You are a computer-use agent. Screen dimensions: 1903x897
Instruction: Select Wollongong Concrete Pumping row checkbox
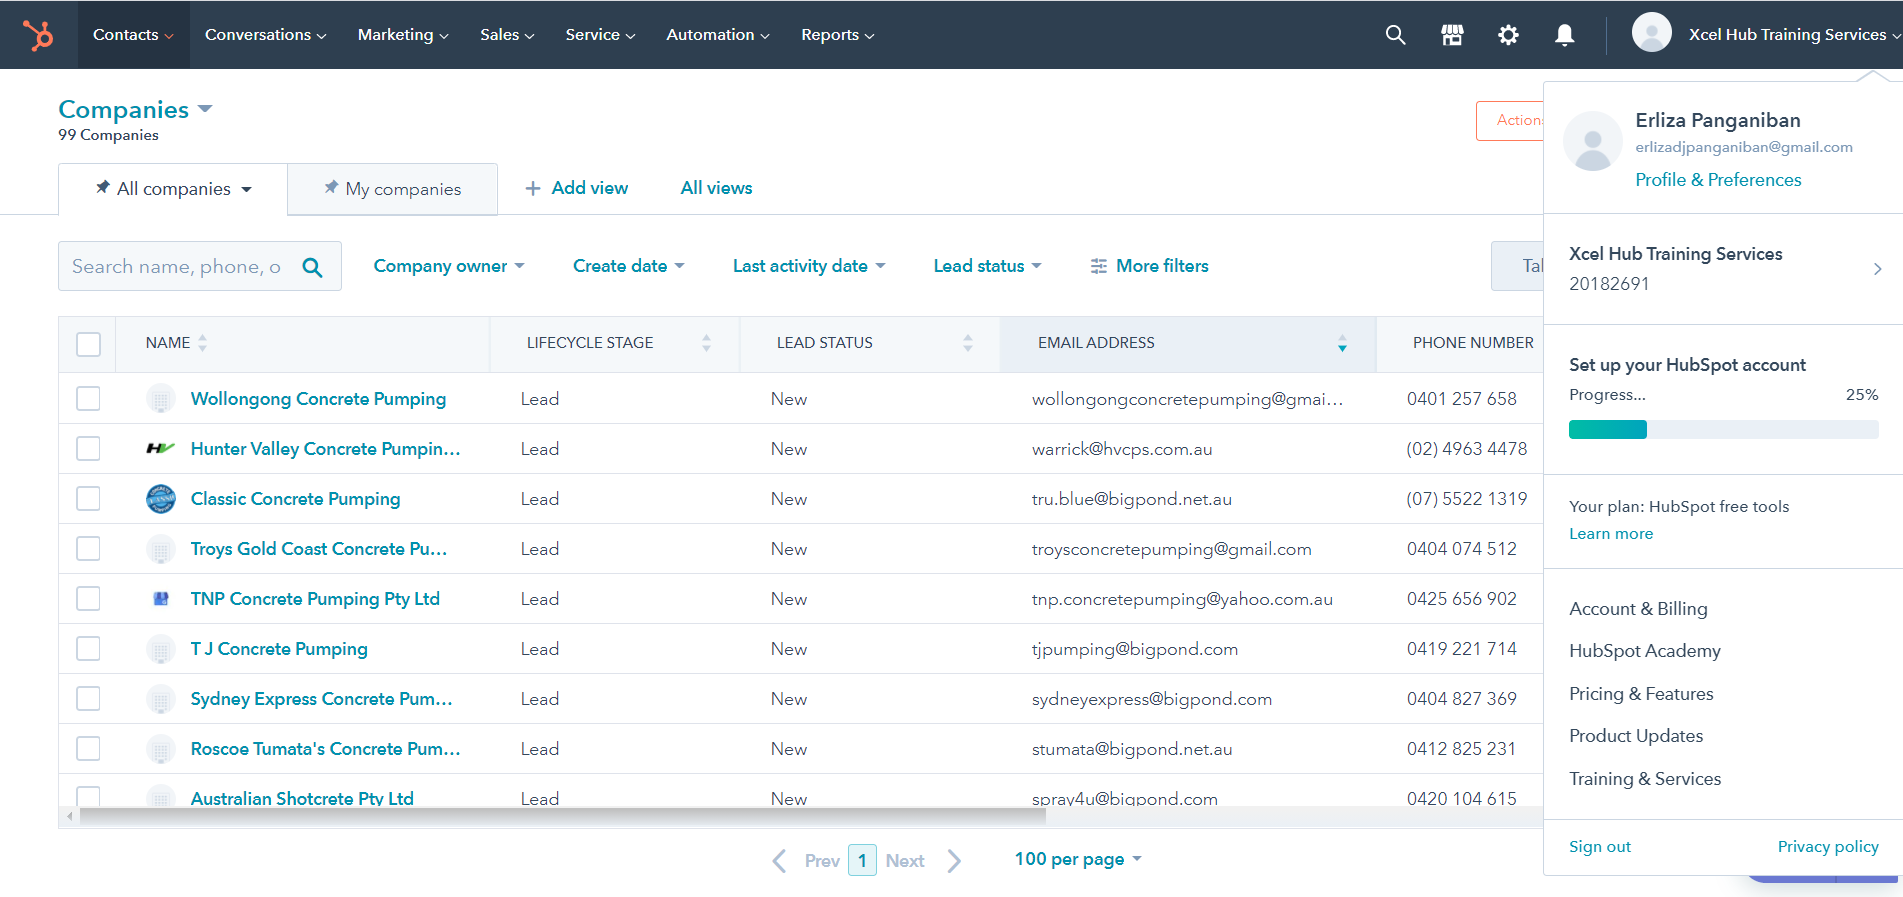click(x=88, y=398)
